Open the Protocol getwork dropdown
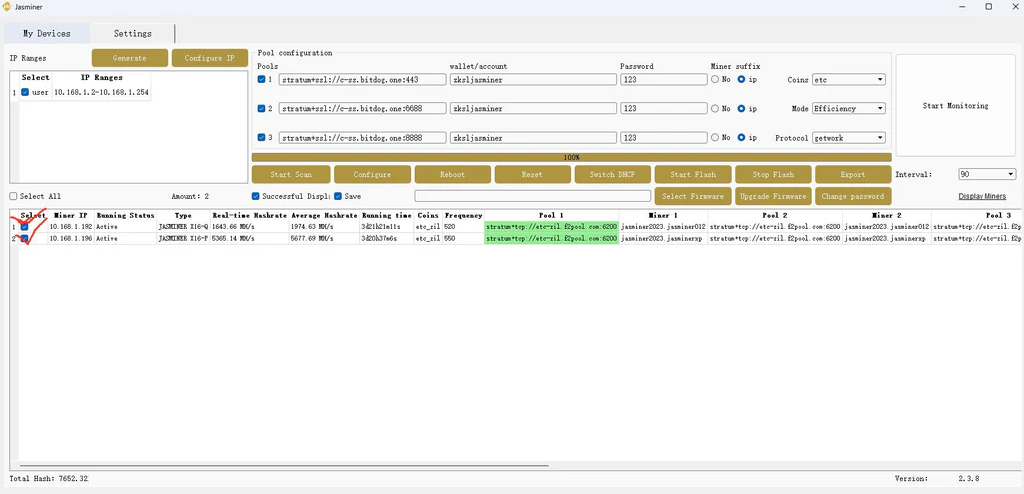This screenshot has width=1024, height=494. click(848, 137)
